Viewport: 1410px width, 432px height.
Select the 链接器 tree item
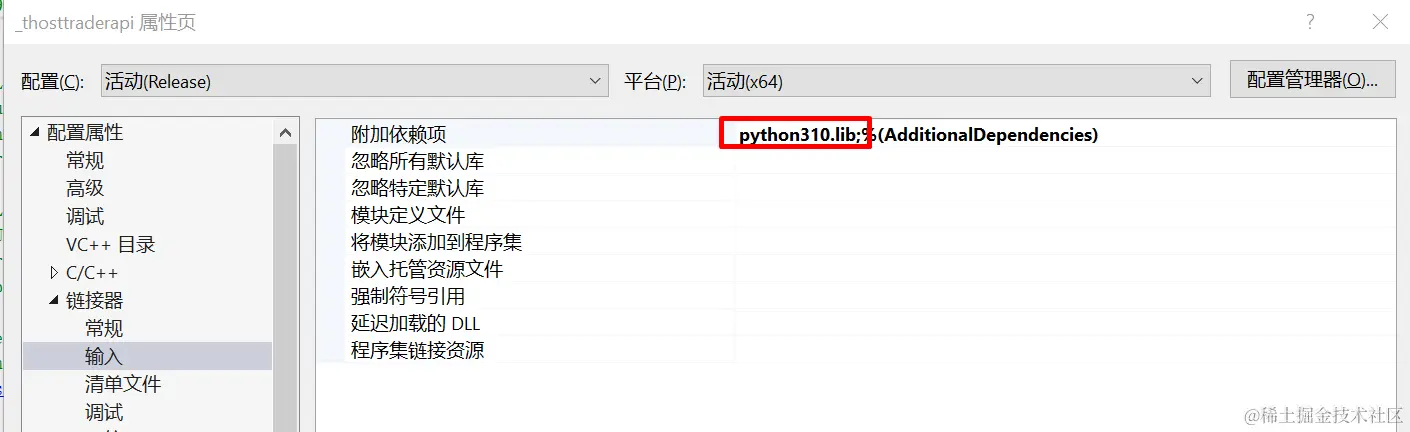pos(95,300)
